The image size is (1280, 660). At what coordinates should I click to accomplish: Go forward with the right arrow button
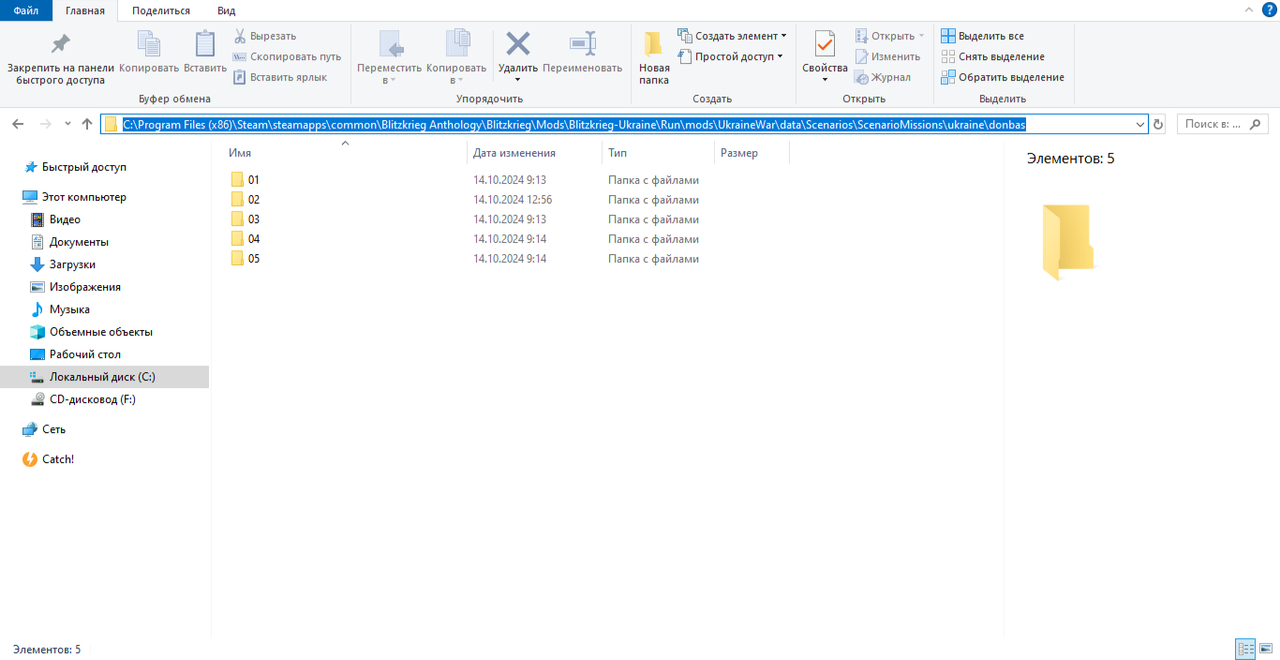tap(45, 124)
